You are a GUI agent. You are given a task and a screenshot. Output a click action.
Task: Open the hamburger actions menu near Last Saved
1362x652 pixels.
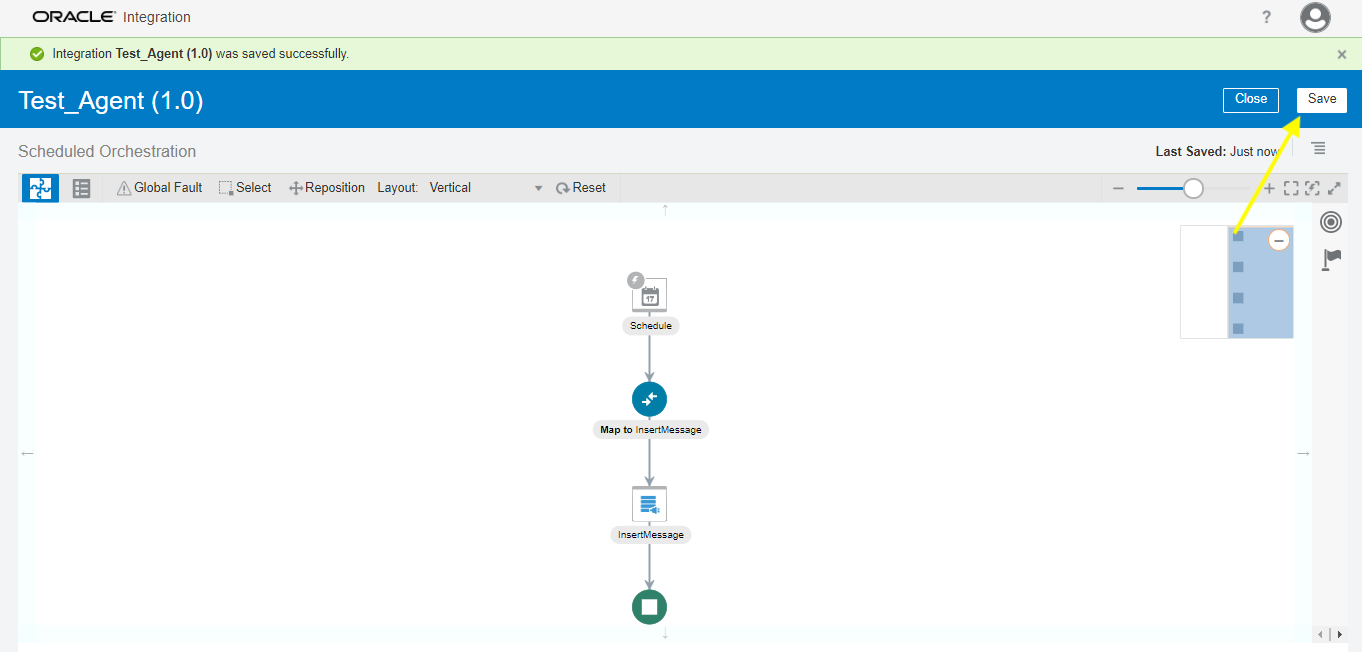(1318, 148)
